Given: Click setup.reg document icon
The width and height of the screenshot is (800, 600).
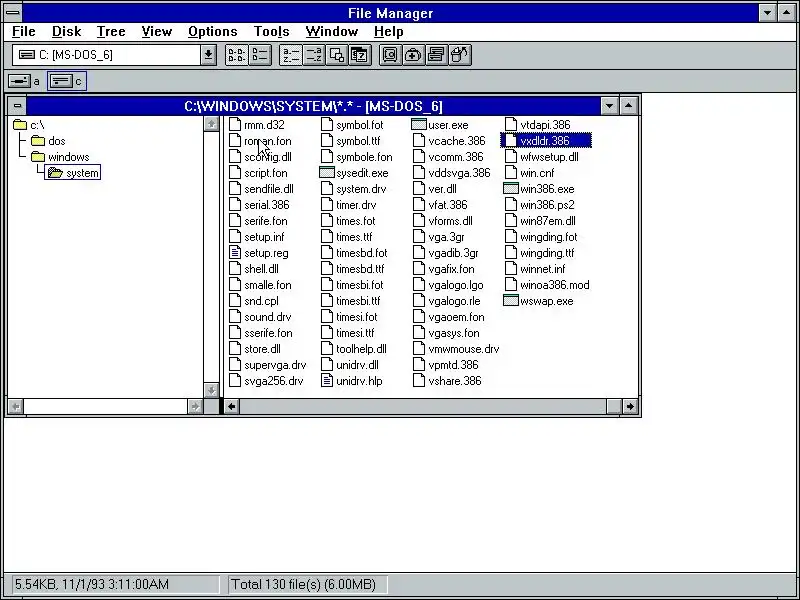Looking at the screenshot, I should (x=235, y=253).
